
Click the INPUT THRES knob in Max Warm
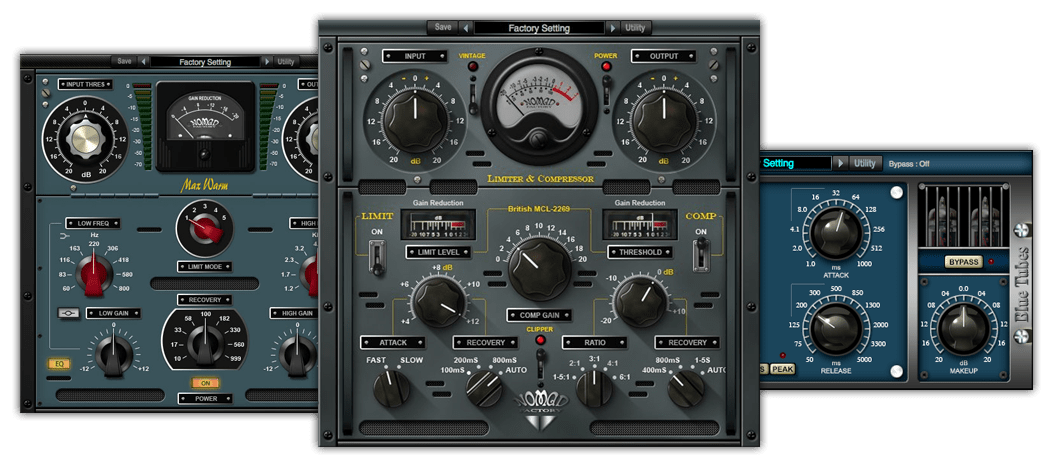click(x=85, y=138)
